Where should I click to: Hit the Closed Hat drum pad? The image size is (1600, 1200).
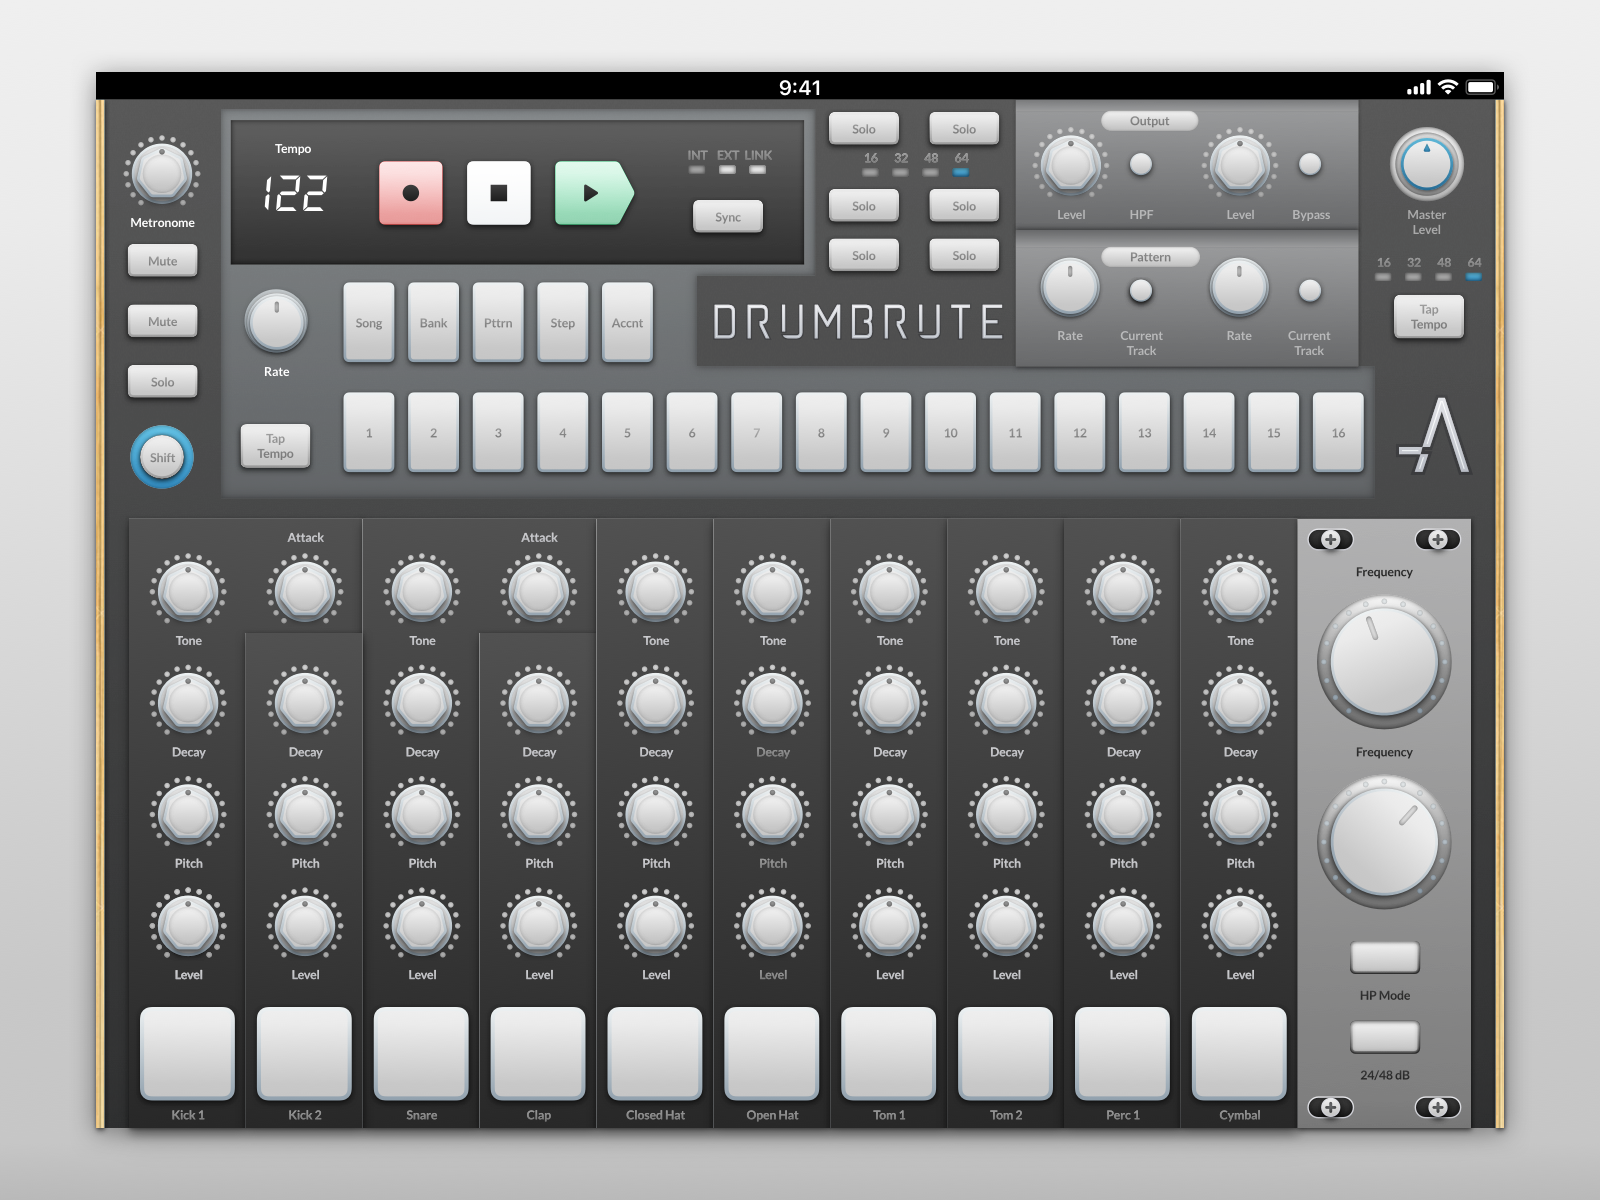(x=656, y=1053)
